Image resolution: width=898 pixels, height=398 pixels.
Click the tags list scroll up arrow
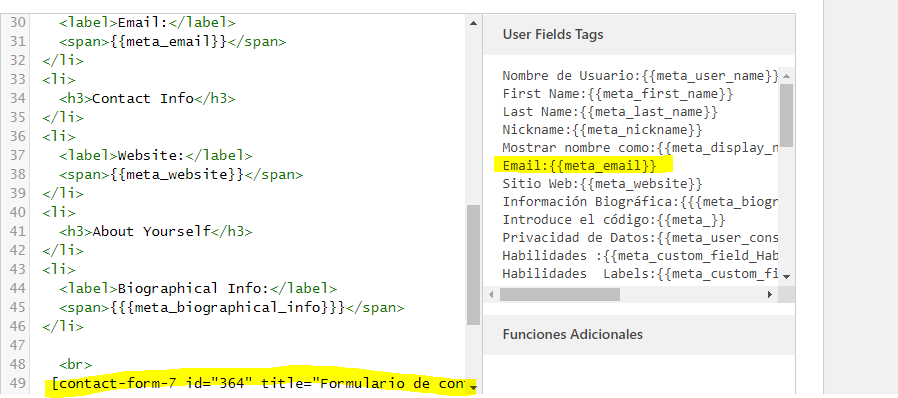(x=786, y=76)
